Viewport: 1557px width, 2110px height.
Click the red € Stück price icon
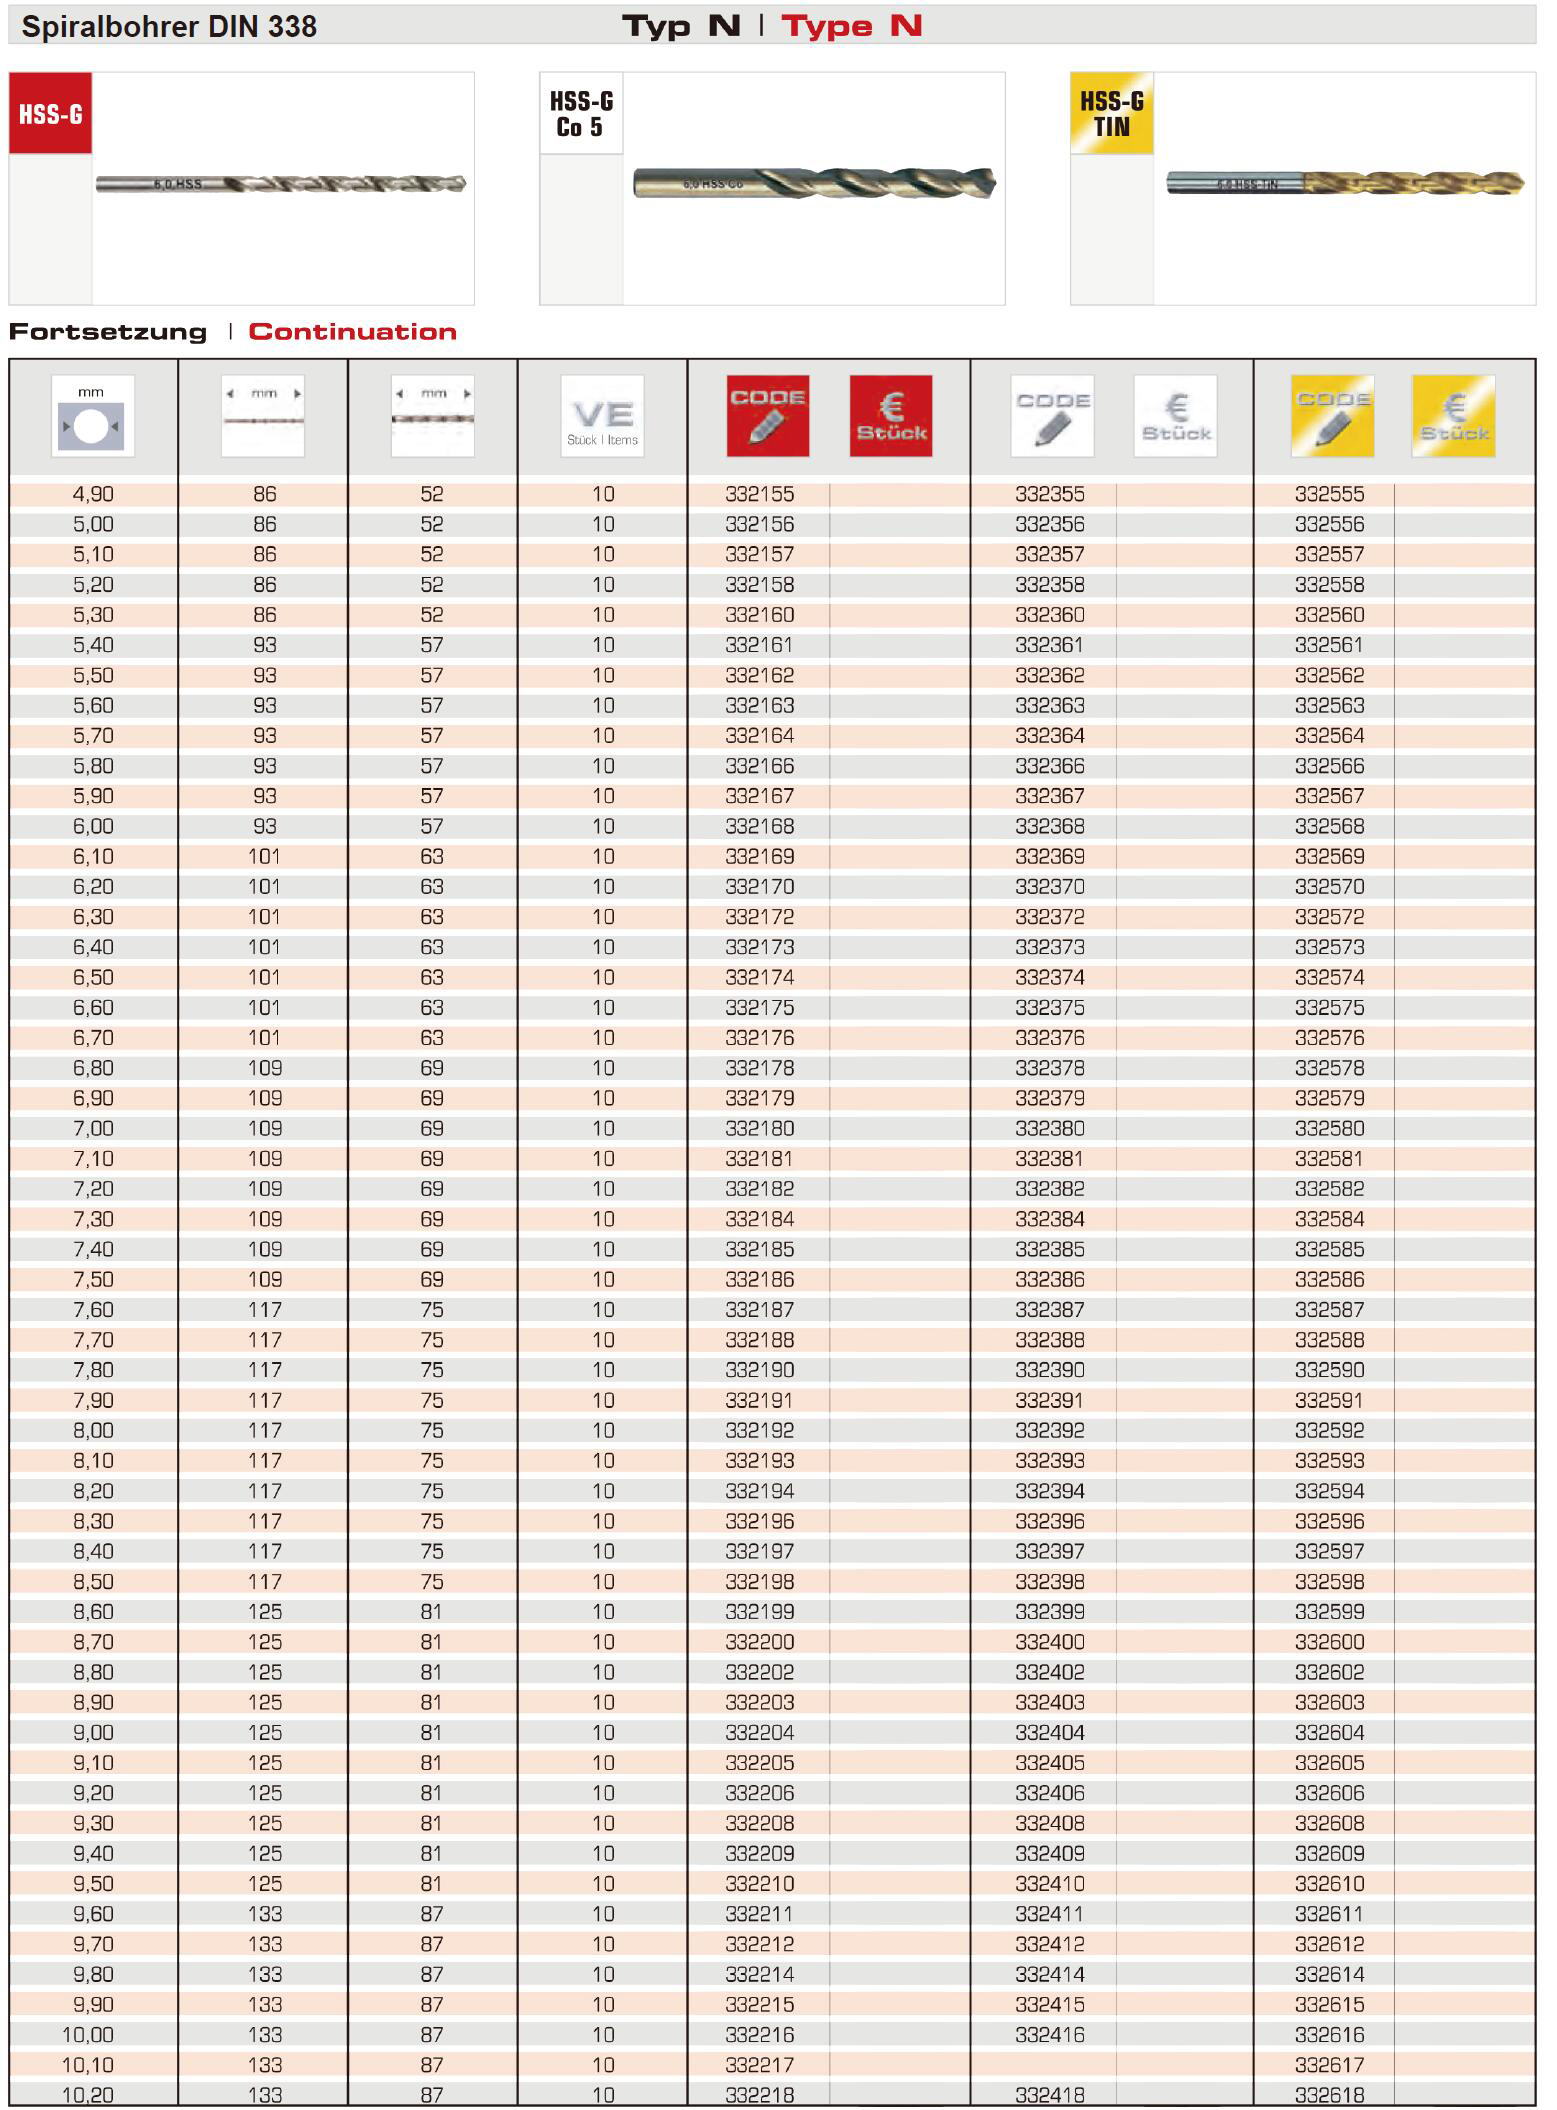tap(890, 416)
